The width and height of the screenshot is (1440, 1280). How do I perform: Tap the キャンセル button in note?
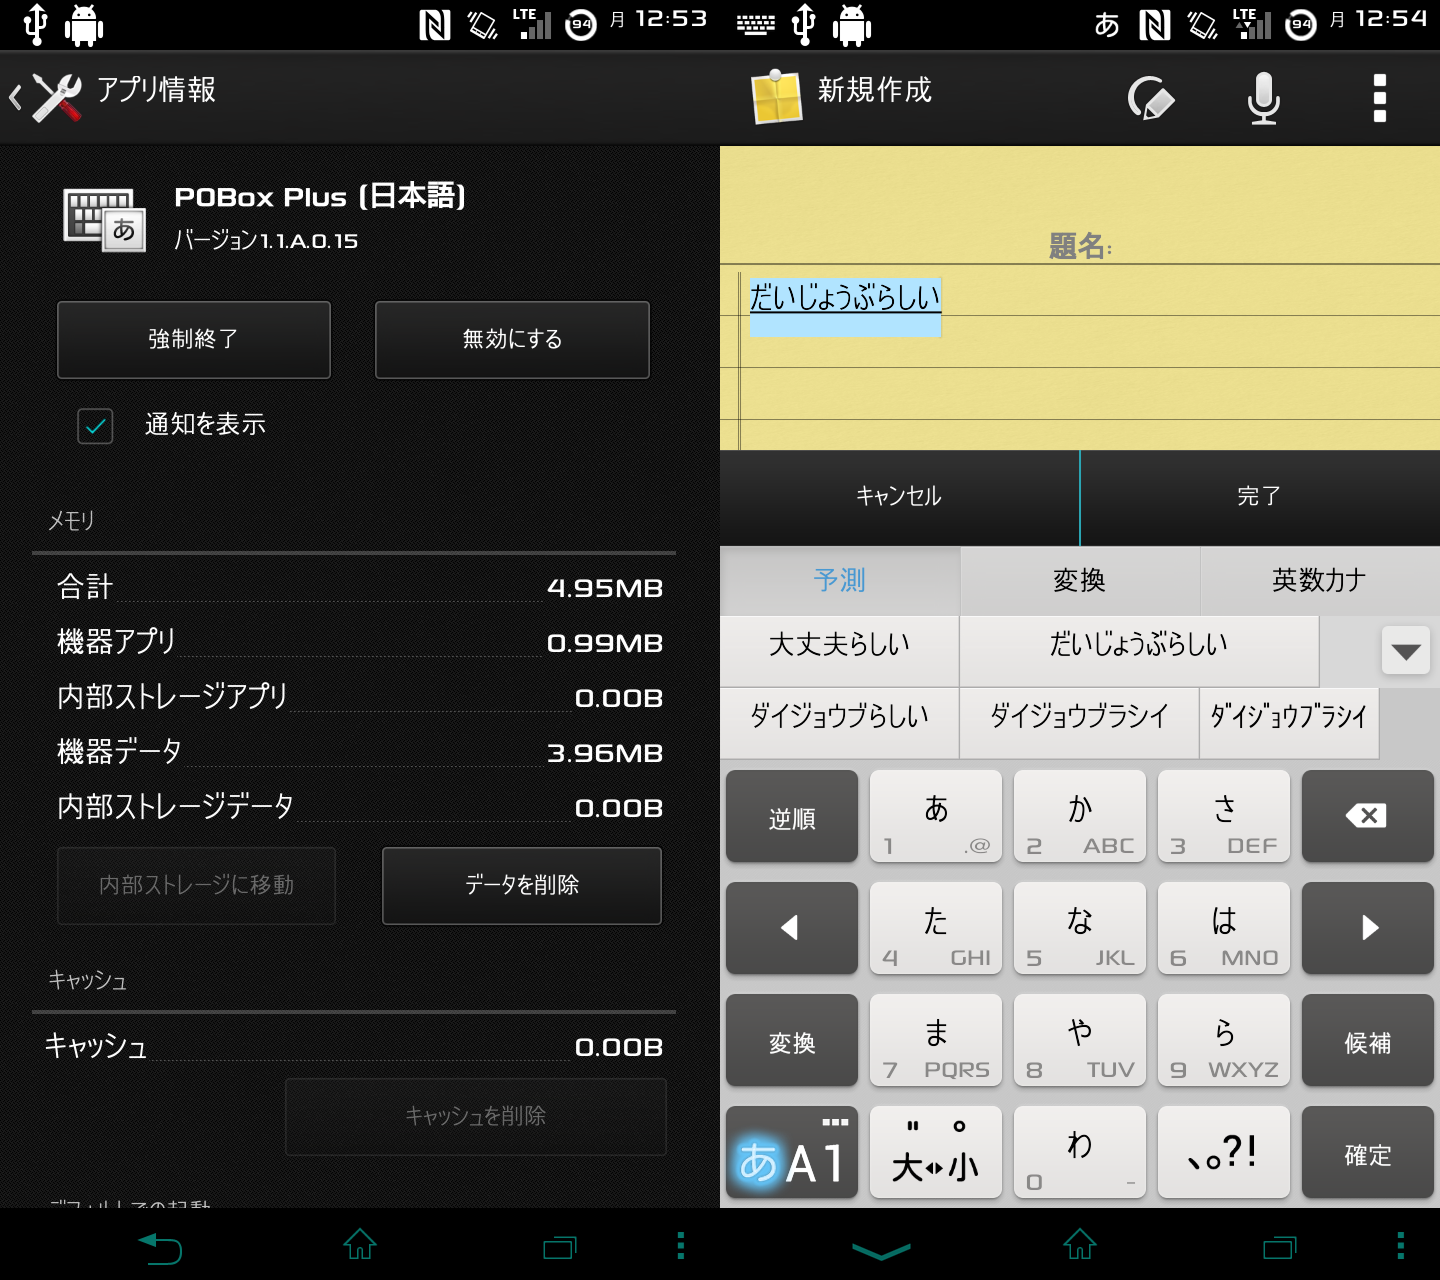pos(899,497)
